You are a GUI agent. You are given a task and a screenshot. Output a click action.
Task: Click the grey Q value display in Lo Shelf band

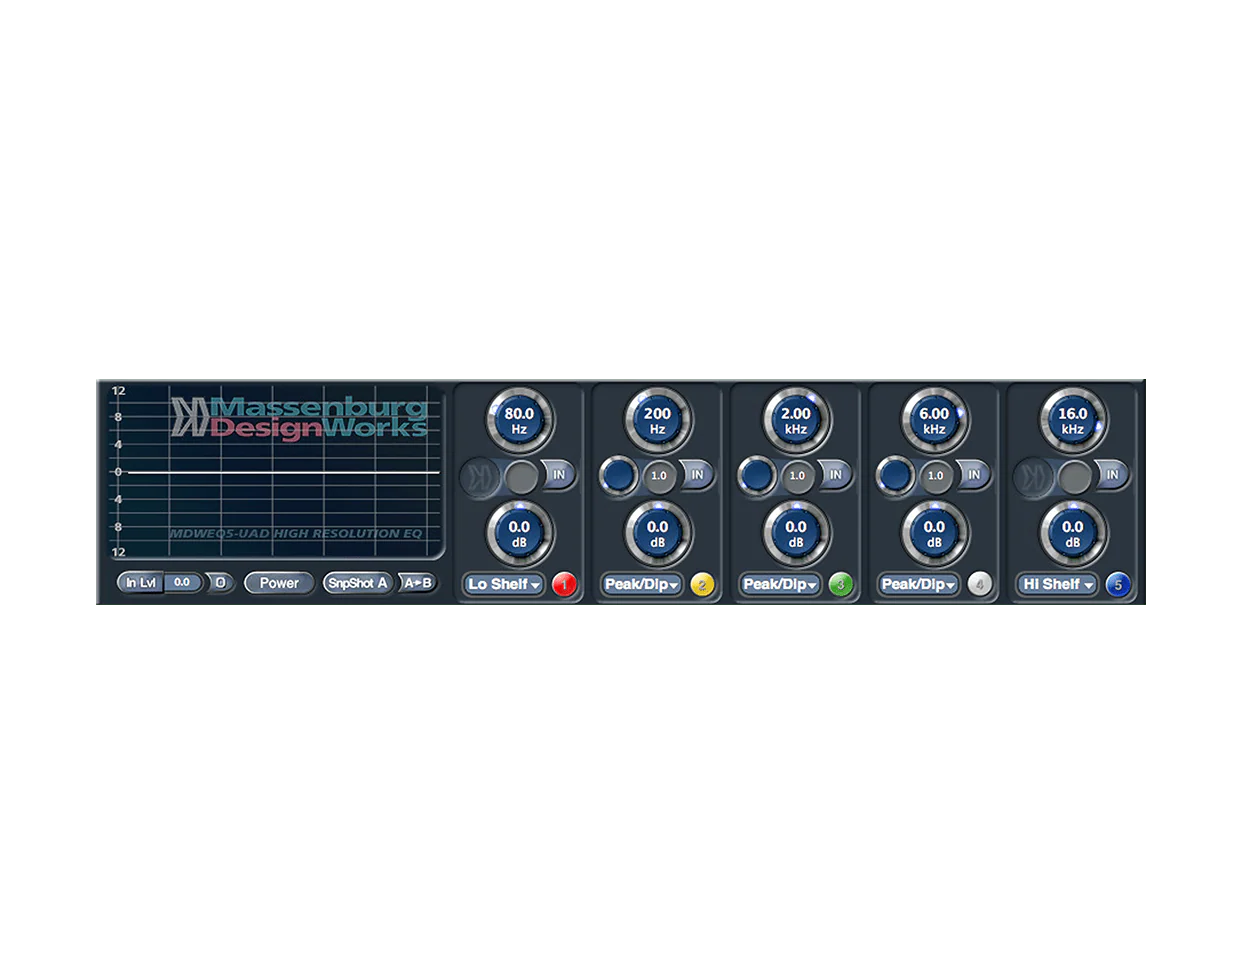pos(521,477)
